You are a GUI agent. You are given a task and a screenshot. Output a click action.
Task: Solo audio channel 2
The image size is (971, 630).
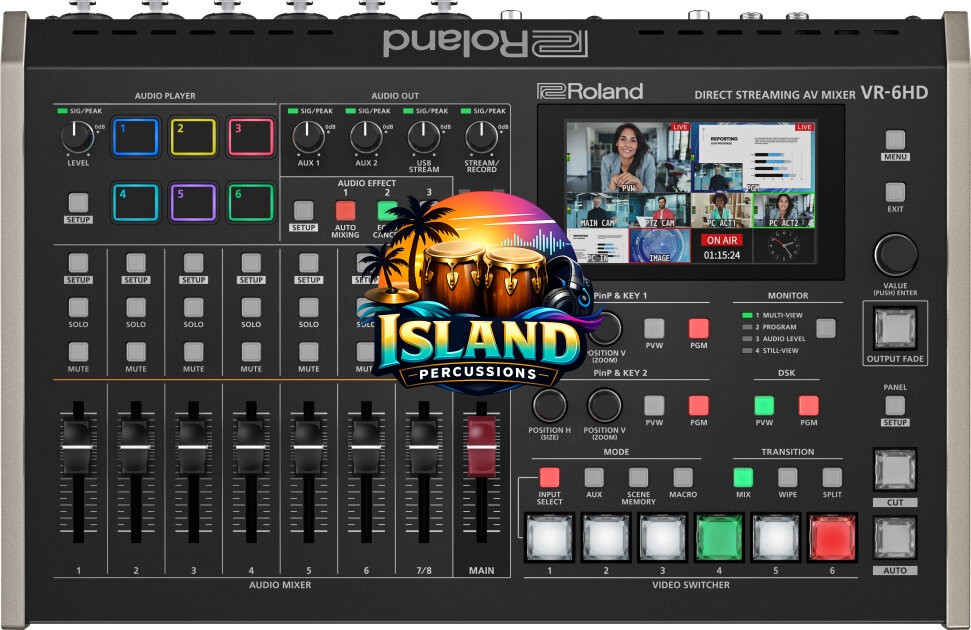(x=136, y=307)
